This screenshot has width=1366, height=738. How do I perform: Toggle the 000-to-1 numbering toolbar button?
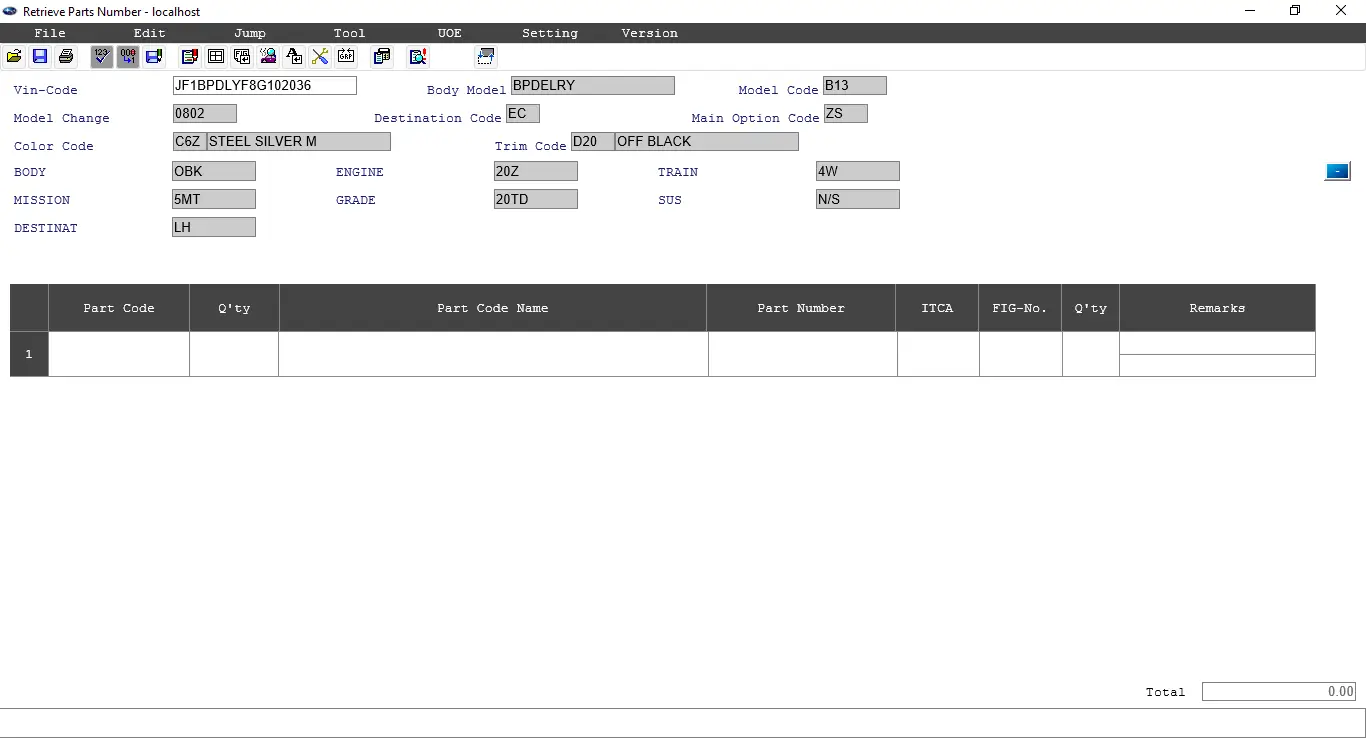click(x=128, y=56)
